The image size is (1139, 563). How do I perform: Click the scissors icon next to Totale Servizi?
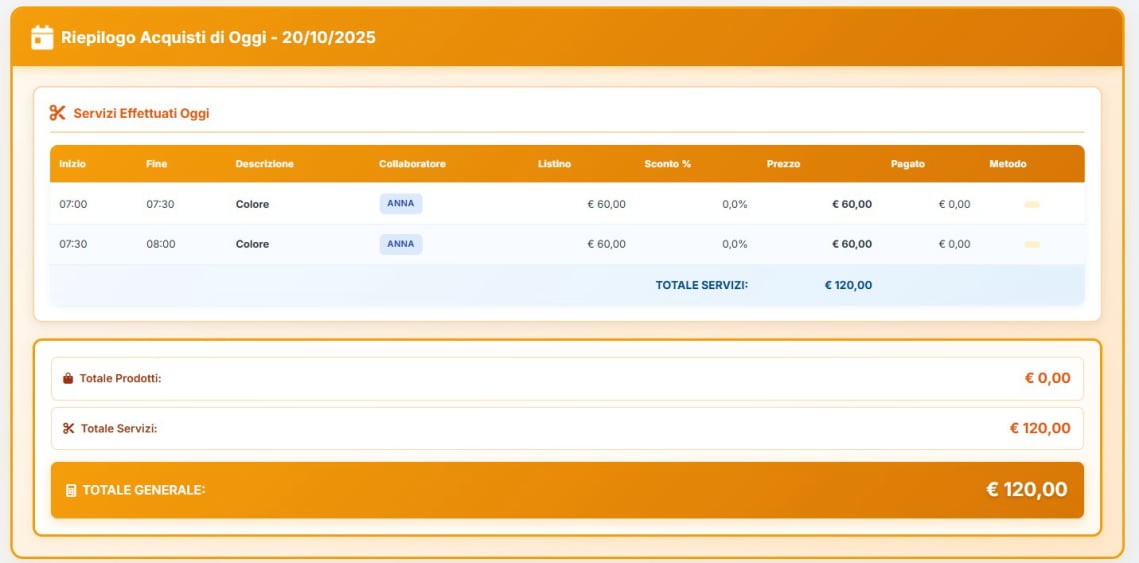point(68,429)
